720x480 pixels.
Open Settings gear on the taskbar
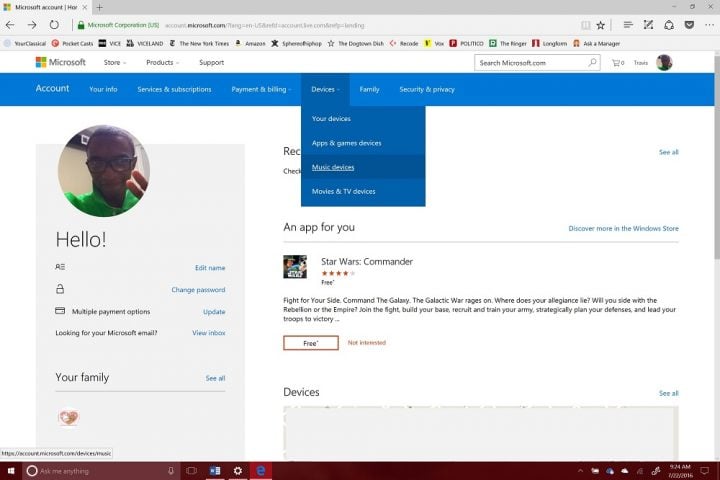pos(238,471)
